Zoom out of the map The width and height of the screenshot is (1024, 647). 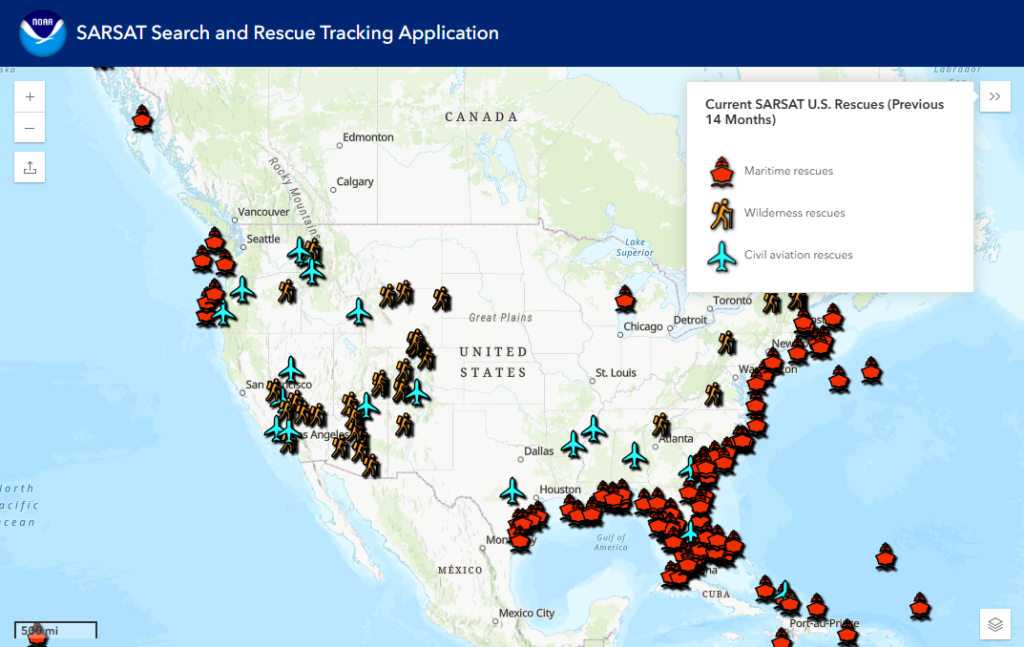[x=29, y=128]
